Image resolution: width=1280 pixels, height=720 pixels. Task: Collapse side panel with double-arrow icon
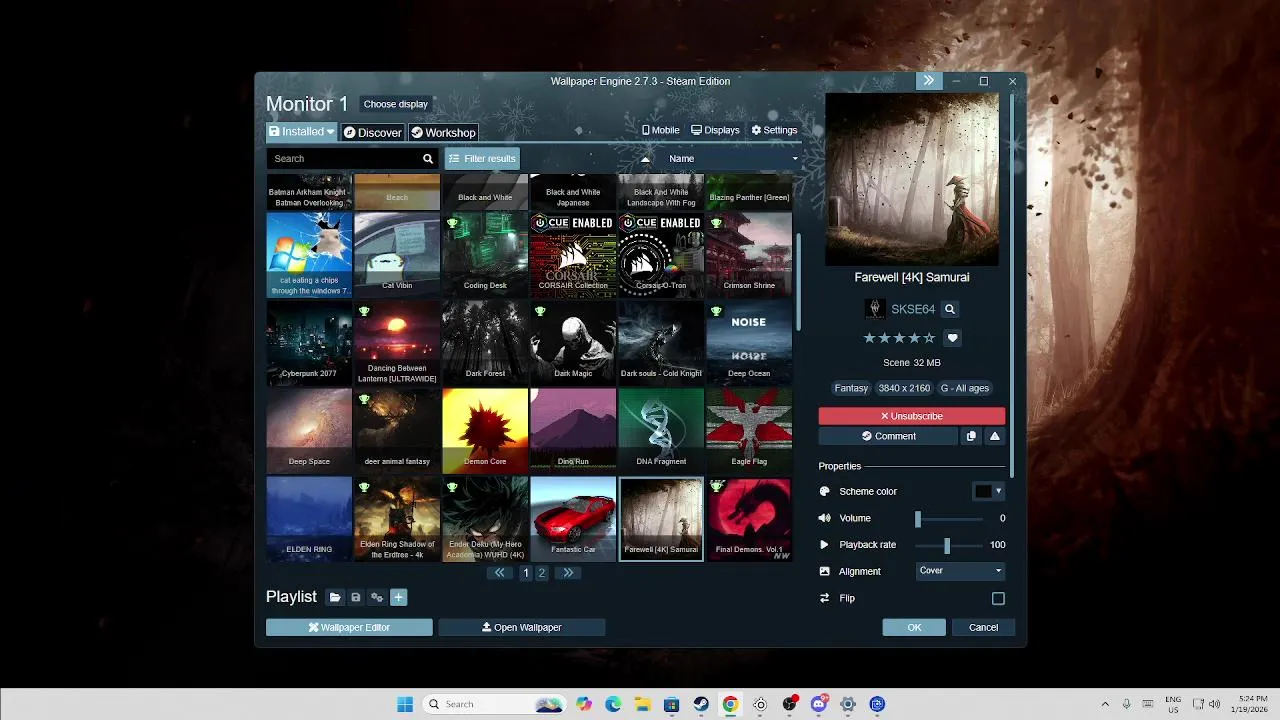pyautogui.click(x=929, y=81)
